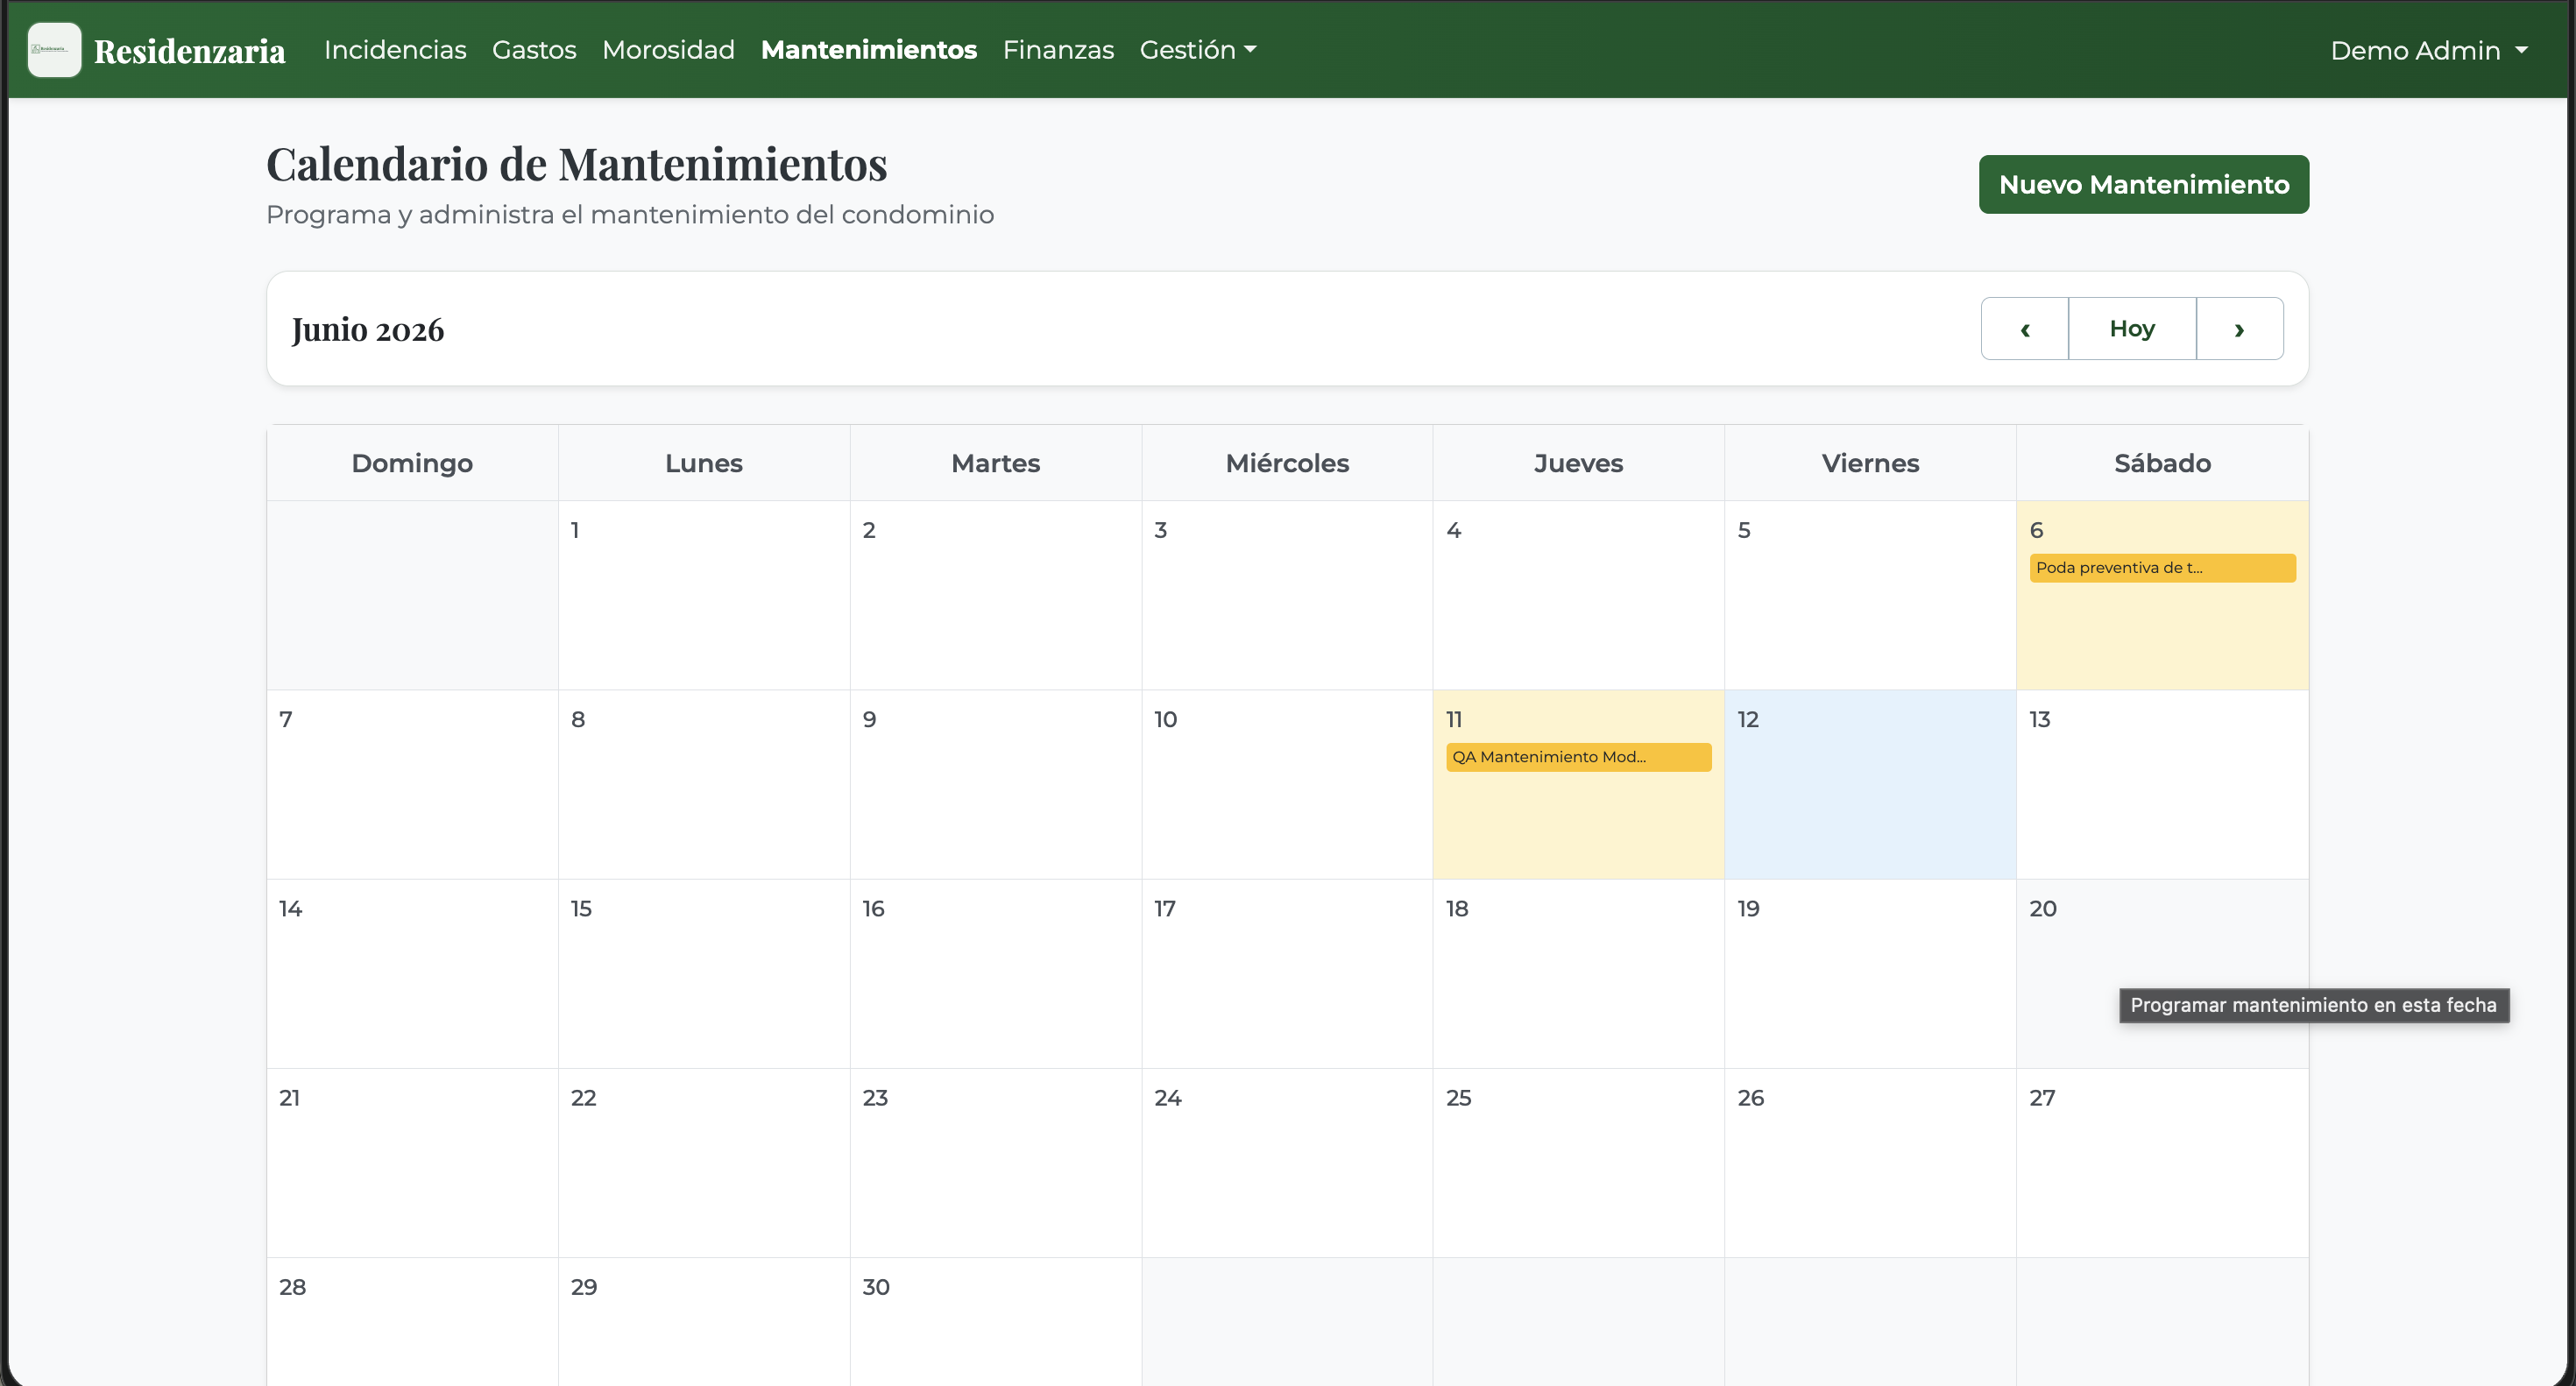Image resolution: width=2576 pixels, height=1386 pixels.
Task: Click the day 21 calendar cell
Action: [x=412, y=1163]
